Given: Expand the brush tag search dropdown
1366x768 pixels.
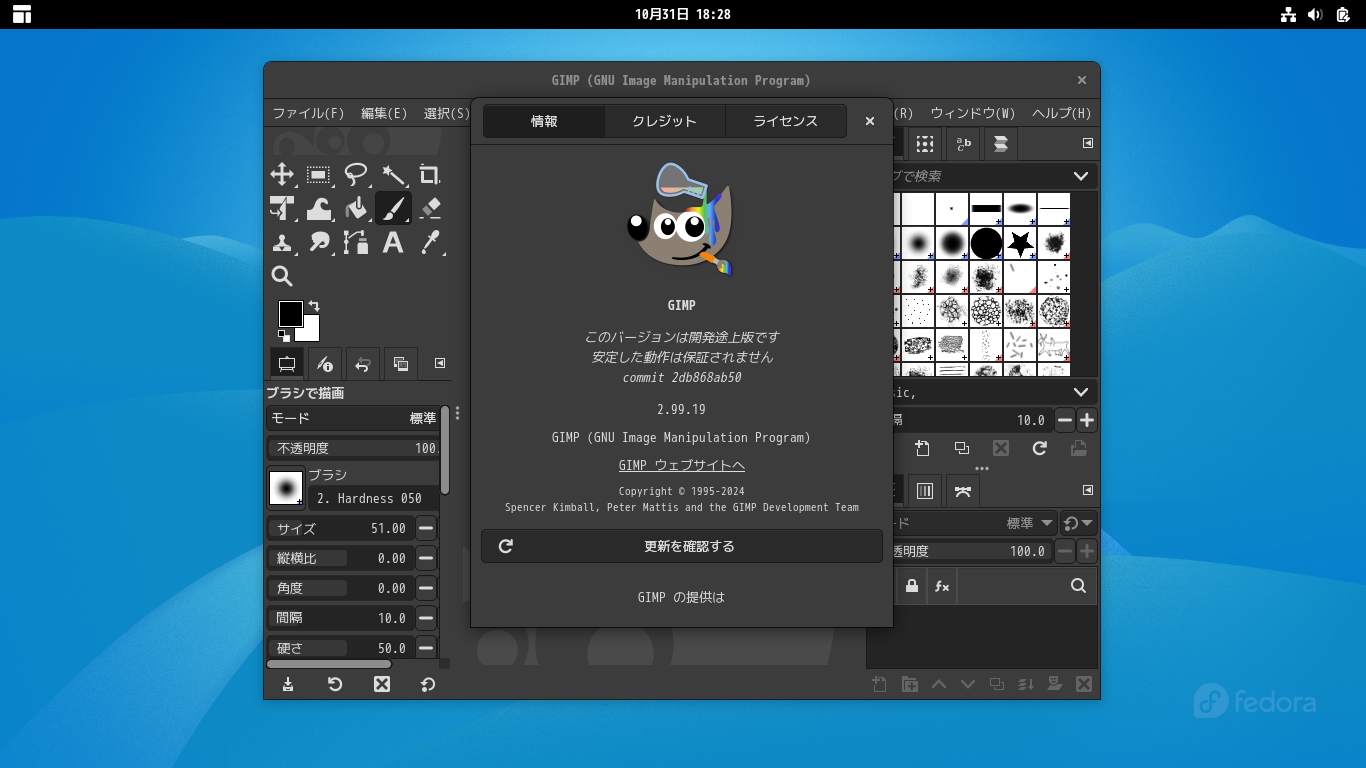Looking at the screenshot, I should pyautogui.click(x=1081, y=176).
